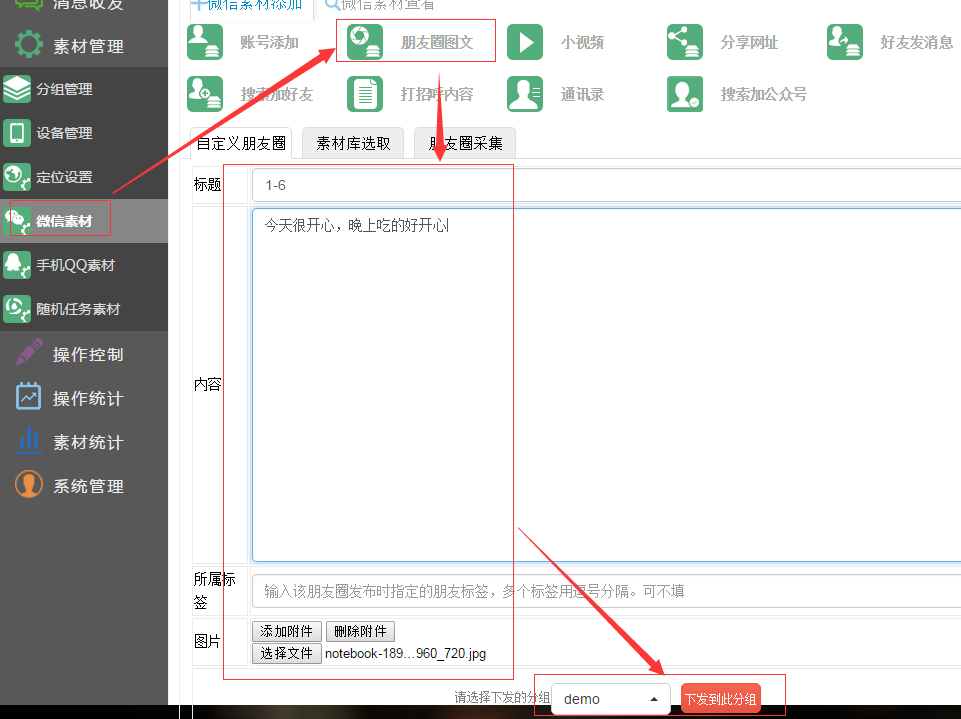Open 搜索加公众号 icon
961x719 pixels.
click(685, 94)
